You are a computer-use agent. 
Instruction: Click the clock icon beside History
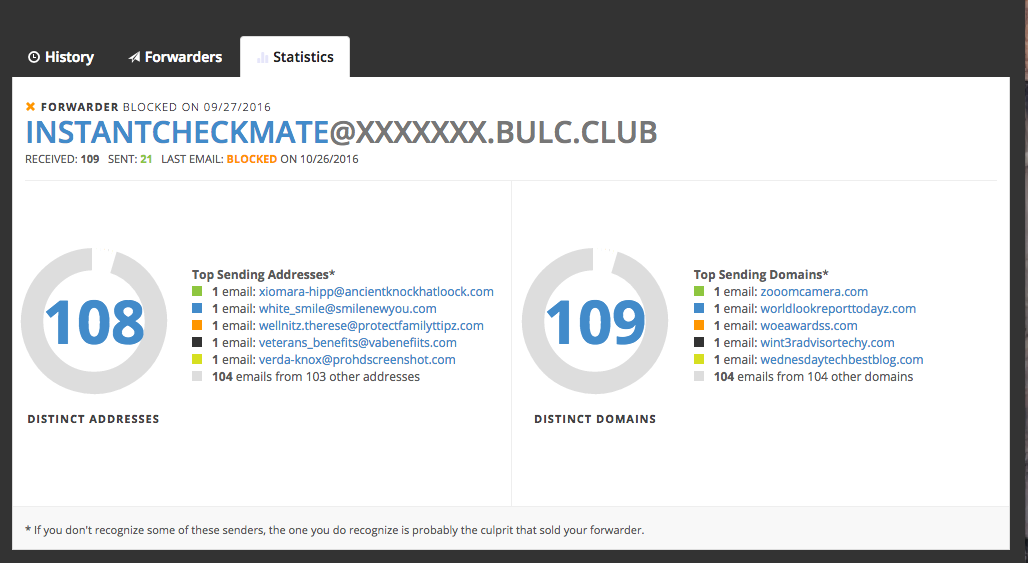33,57
